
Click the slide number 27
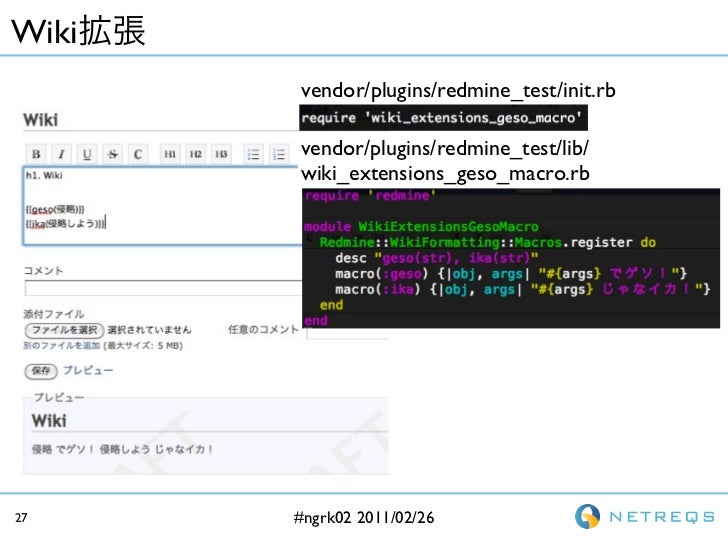coord(21,518)
